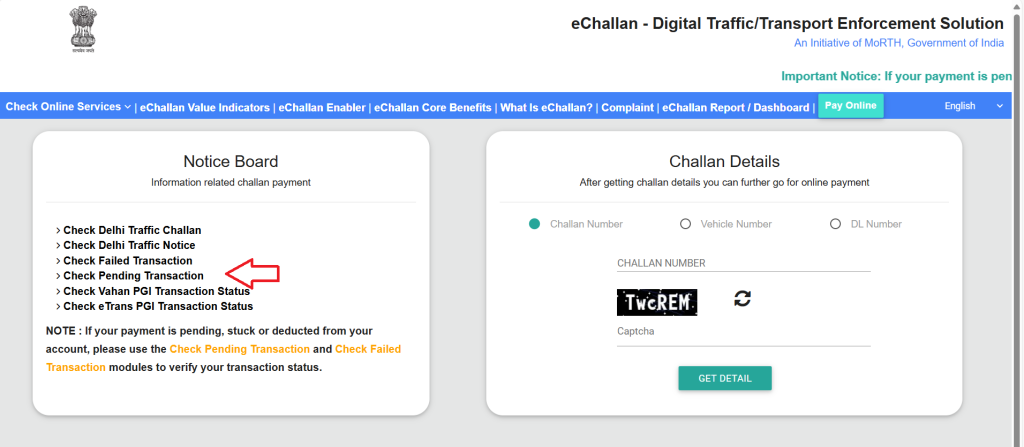This screenshot has width=1024, height=447.
Task: Open the Complaint menu item
Action: click(627, 108)
